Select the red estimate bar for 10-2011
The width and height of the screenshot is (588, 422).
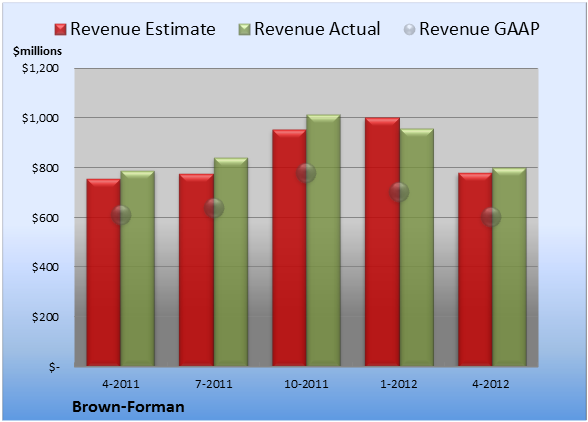[x=289, y=248]
